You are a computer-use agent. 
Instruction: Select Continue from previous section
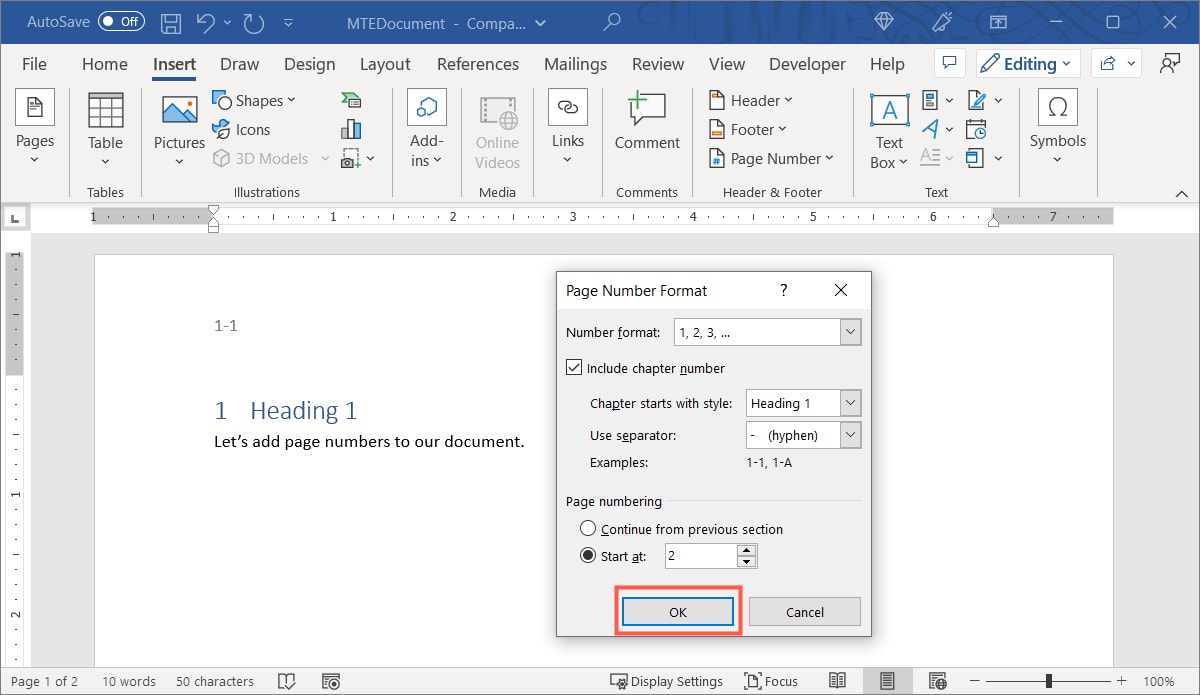588,528
